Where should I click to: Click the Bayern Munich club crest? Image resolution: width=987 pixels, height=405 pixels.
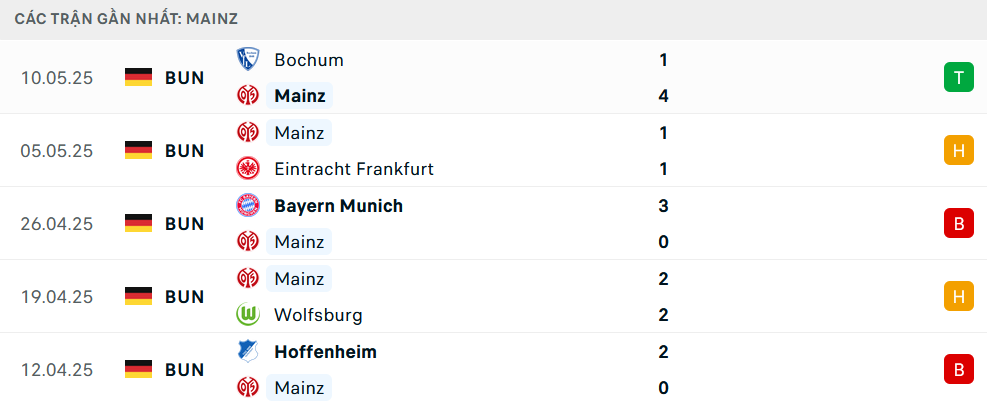(248, 205)
